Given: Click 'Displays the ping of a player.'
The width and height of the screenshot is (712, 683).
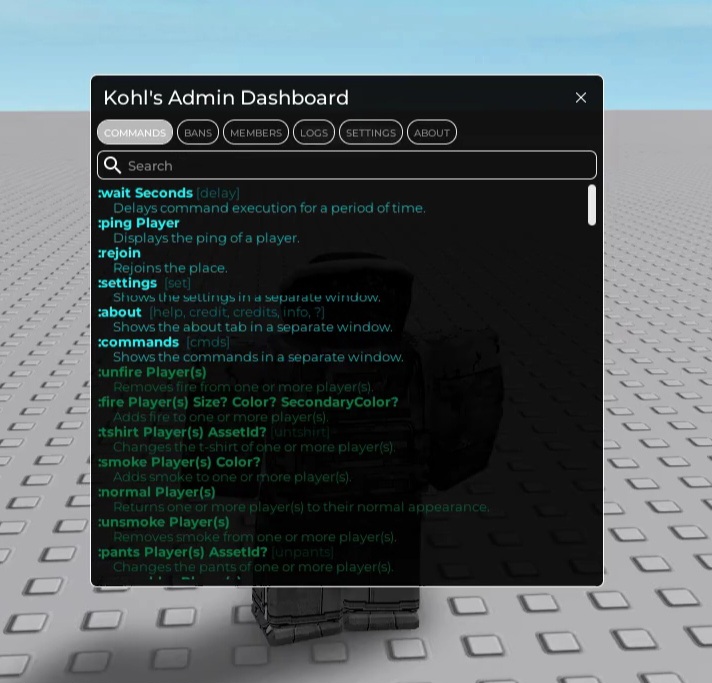Looking at the screenshot, I should (206, 238).
